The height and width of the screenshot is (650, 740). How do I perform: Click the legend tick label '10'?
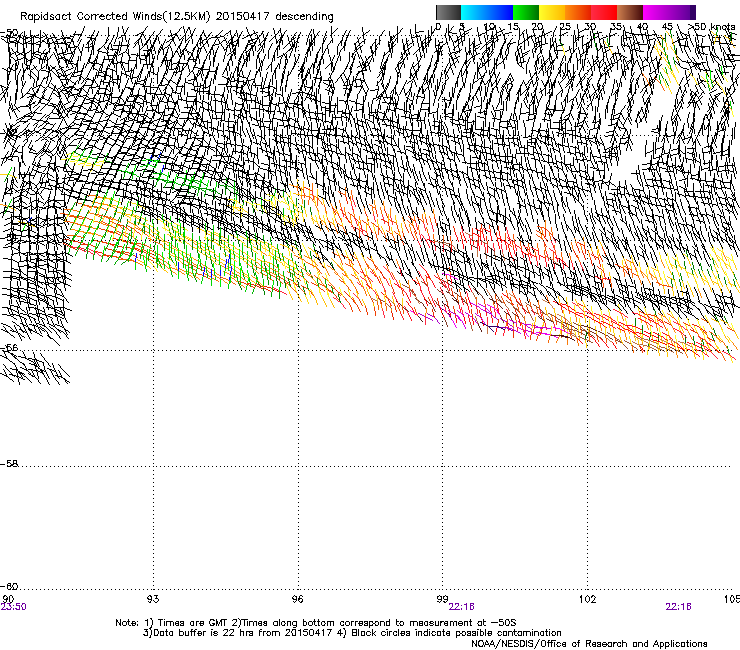[489, 27]
